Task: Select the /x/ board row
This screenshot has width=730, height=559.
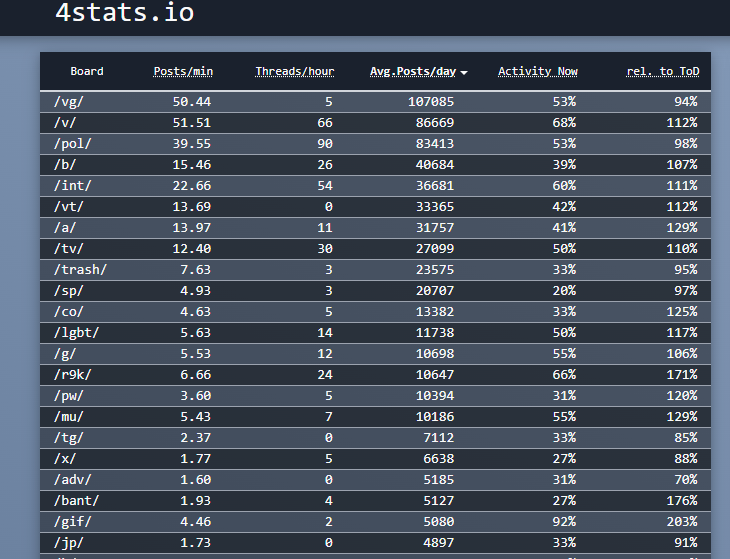Action: click(375, 458)
